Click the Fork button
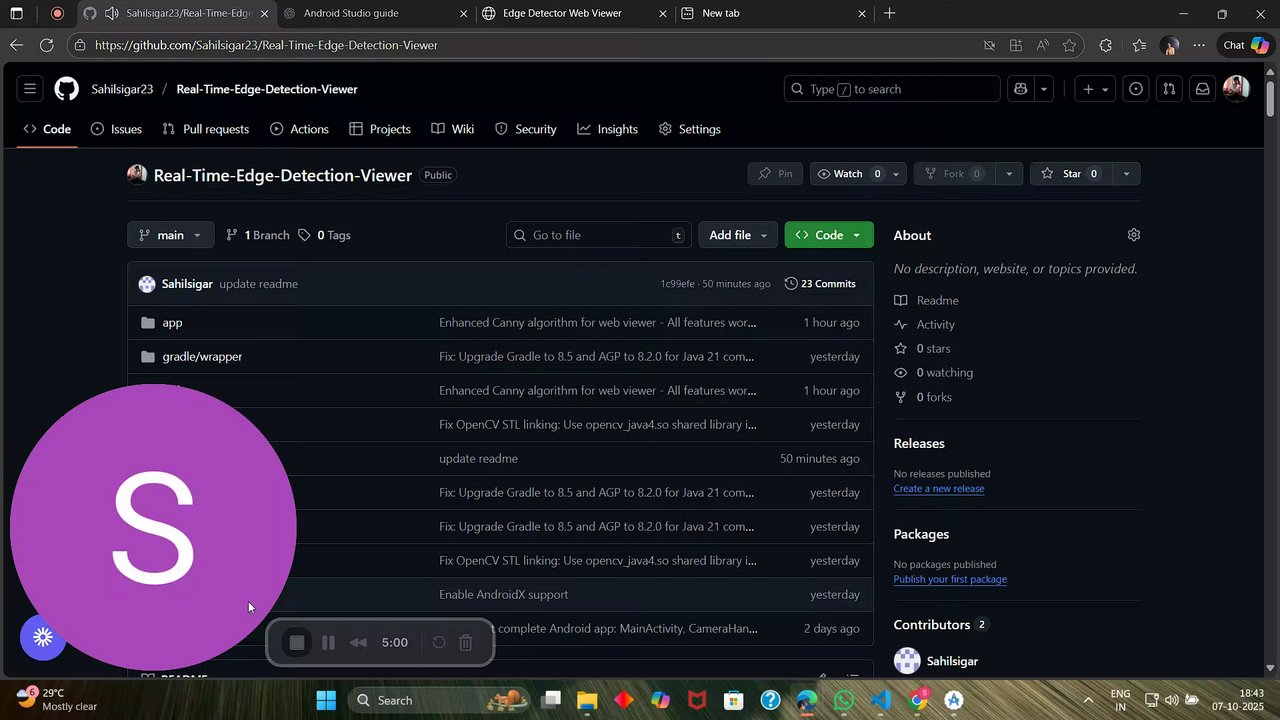This screenshot has height=720, width=1280. 954,174
